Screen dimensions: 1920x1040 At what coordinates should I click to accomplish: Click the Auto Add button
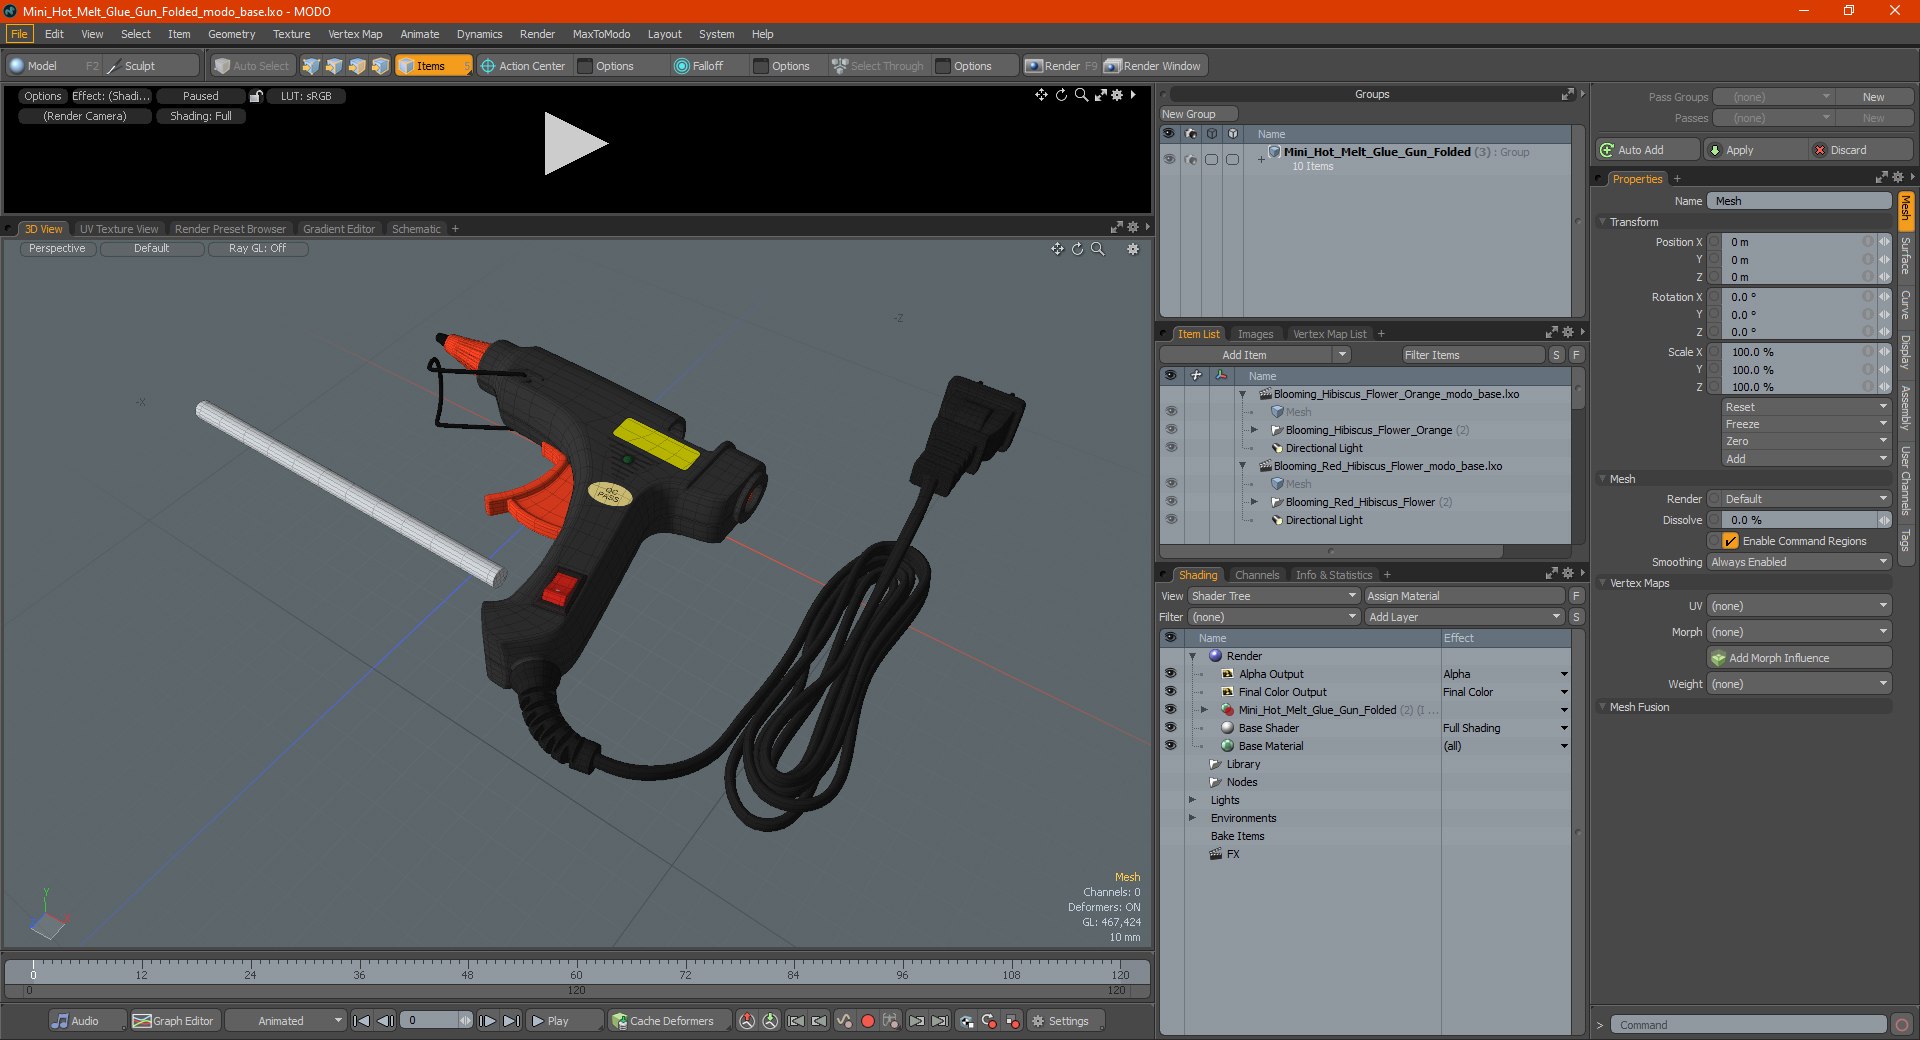(1647, 150)
